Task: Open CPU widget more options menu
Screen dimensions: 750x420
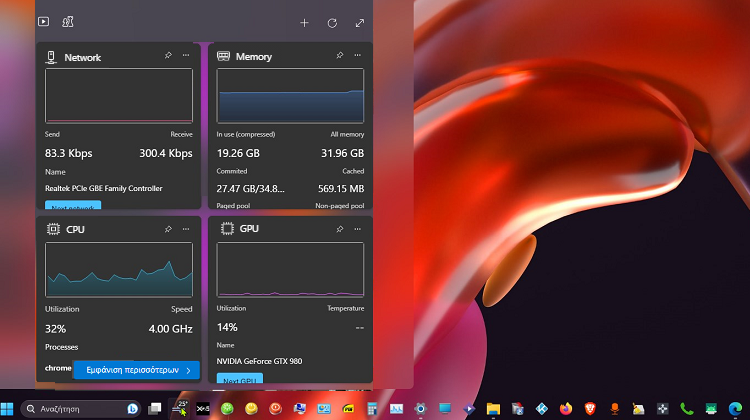Action: point(186,229)
